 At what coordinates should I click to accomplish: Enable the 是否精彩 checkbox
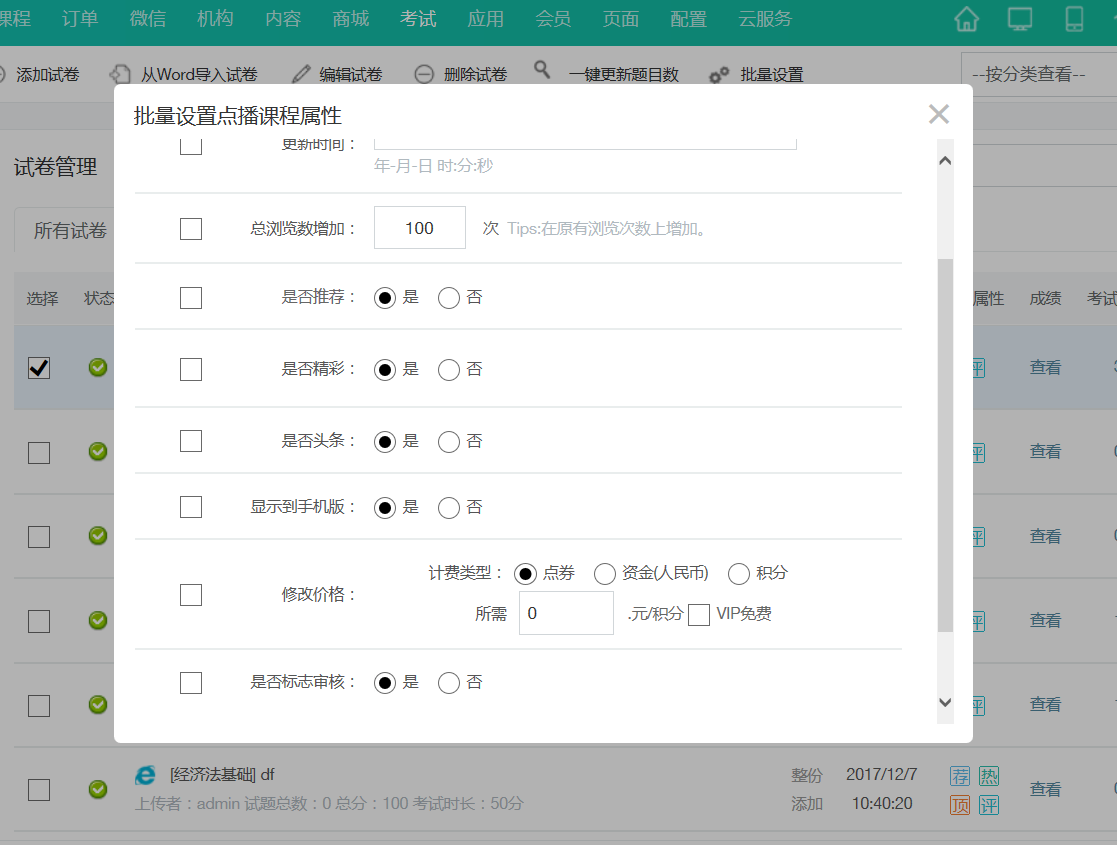tap(191, 369)
